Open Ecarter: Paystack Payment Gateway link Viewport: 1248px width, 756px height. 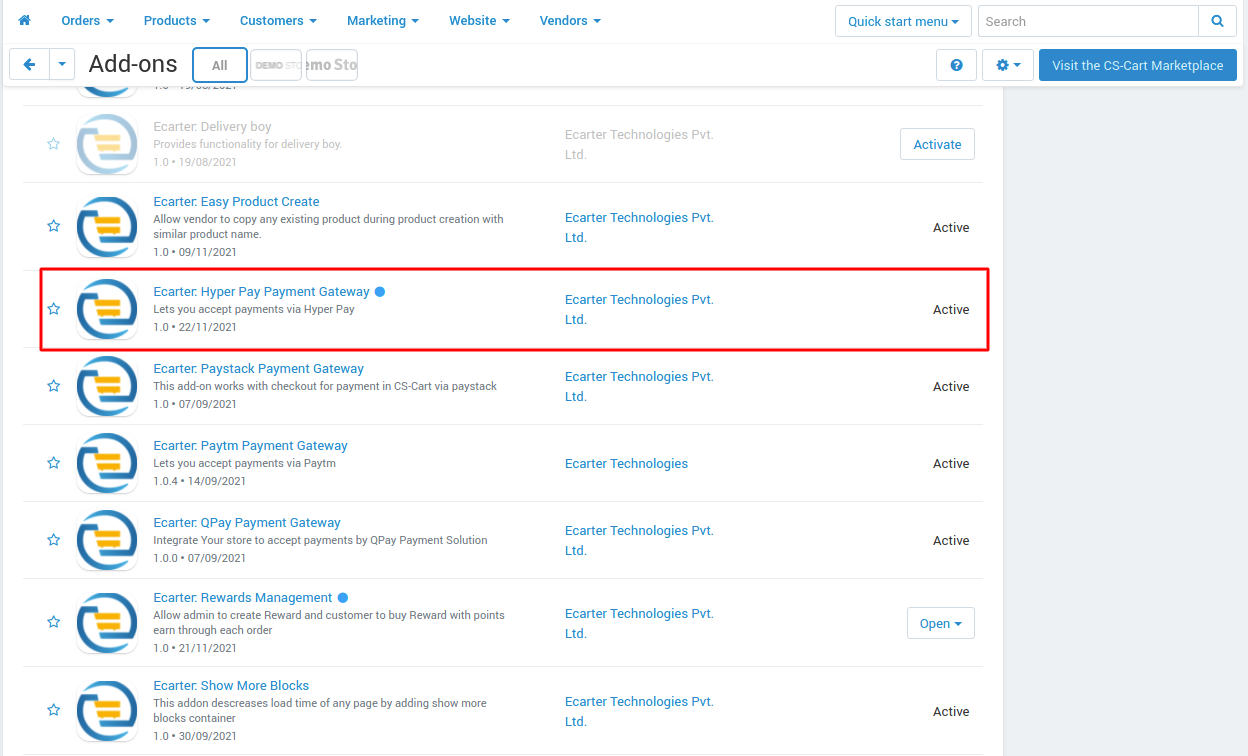coord(258,369)
